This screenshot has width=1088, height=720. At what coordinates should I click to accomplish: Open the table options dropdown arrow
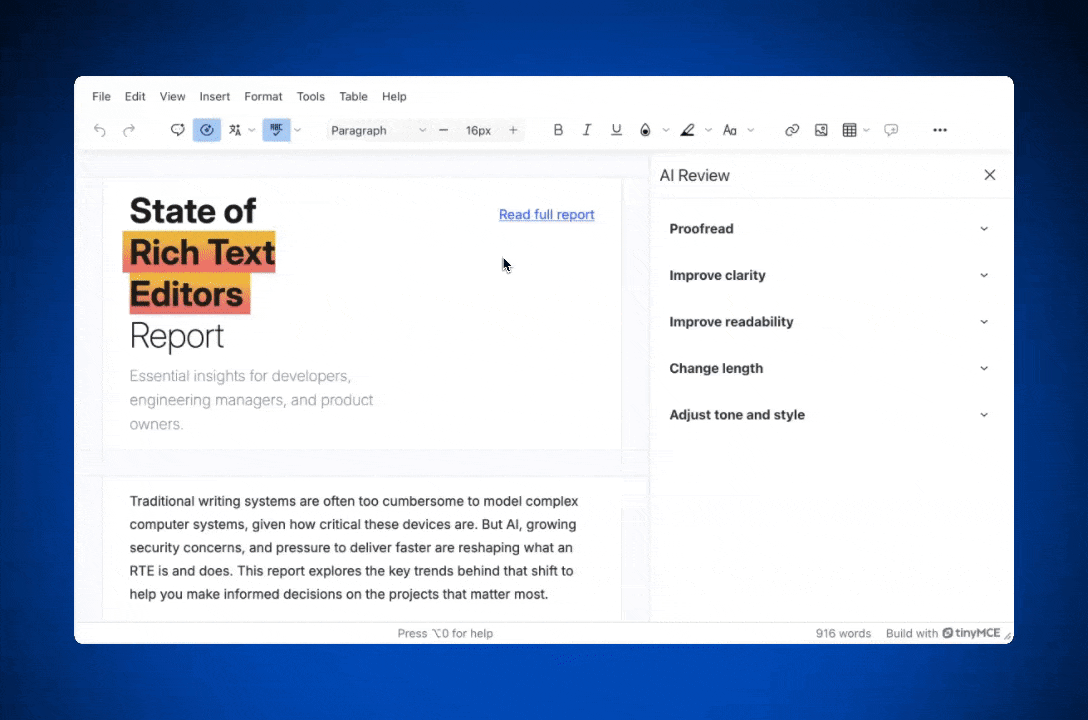[867, 130]
